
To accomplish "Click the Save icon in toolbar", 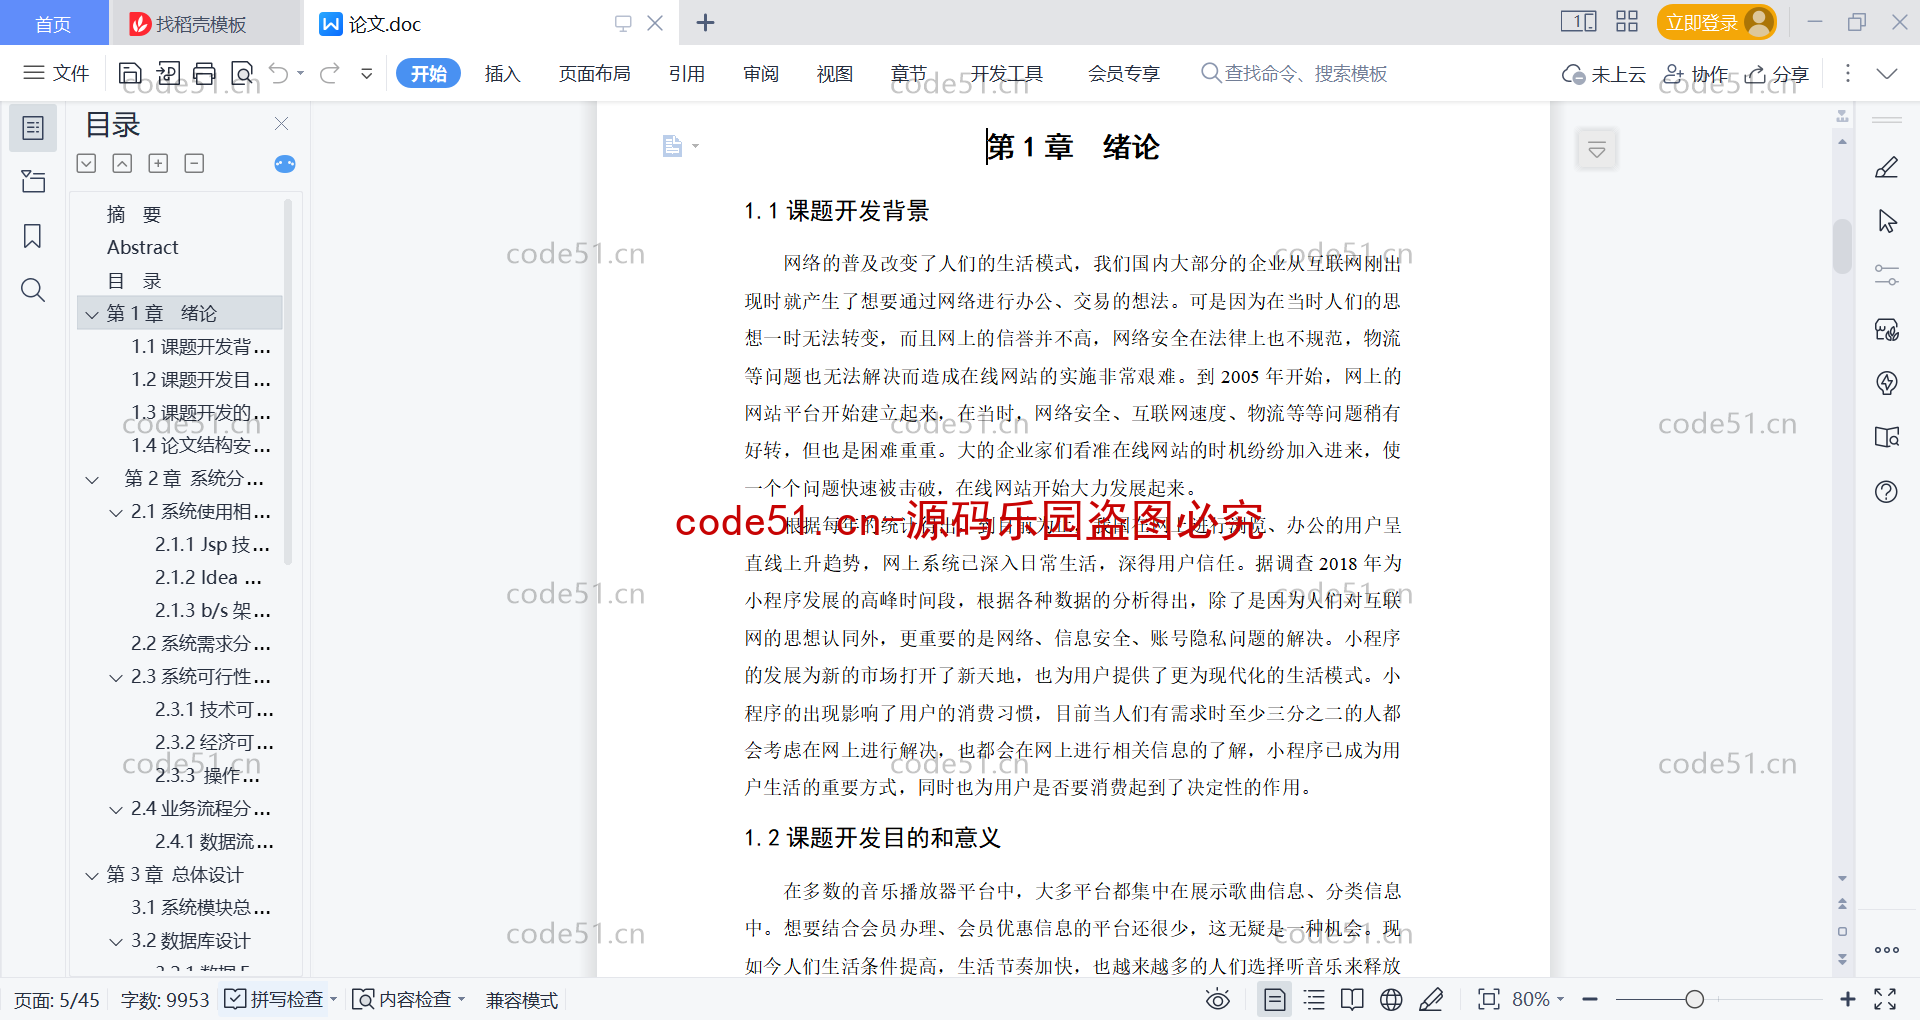I will 130,73.
